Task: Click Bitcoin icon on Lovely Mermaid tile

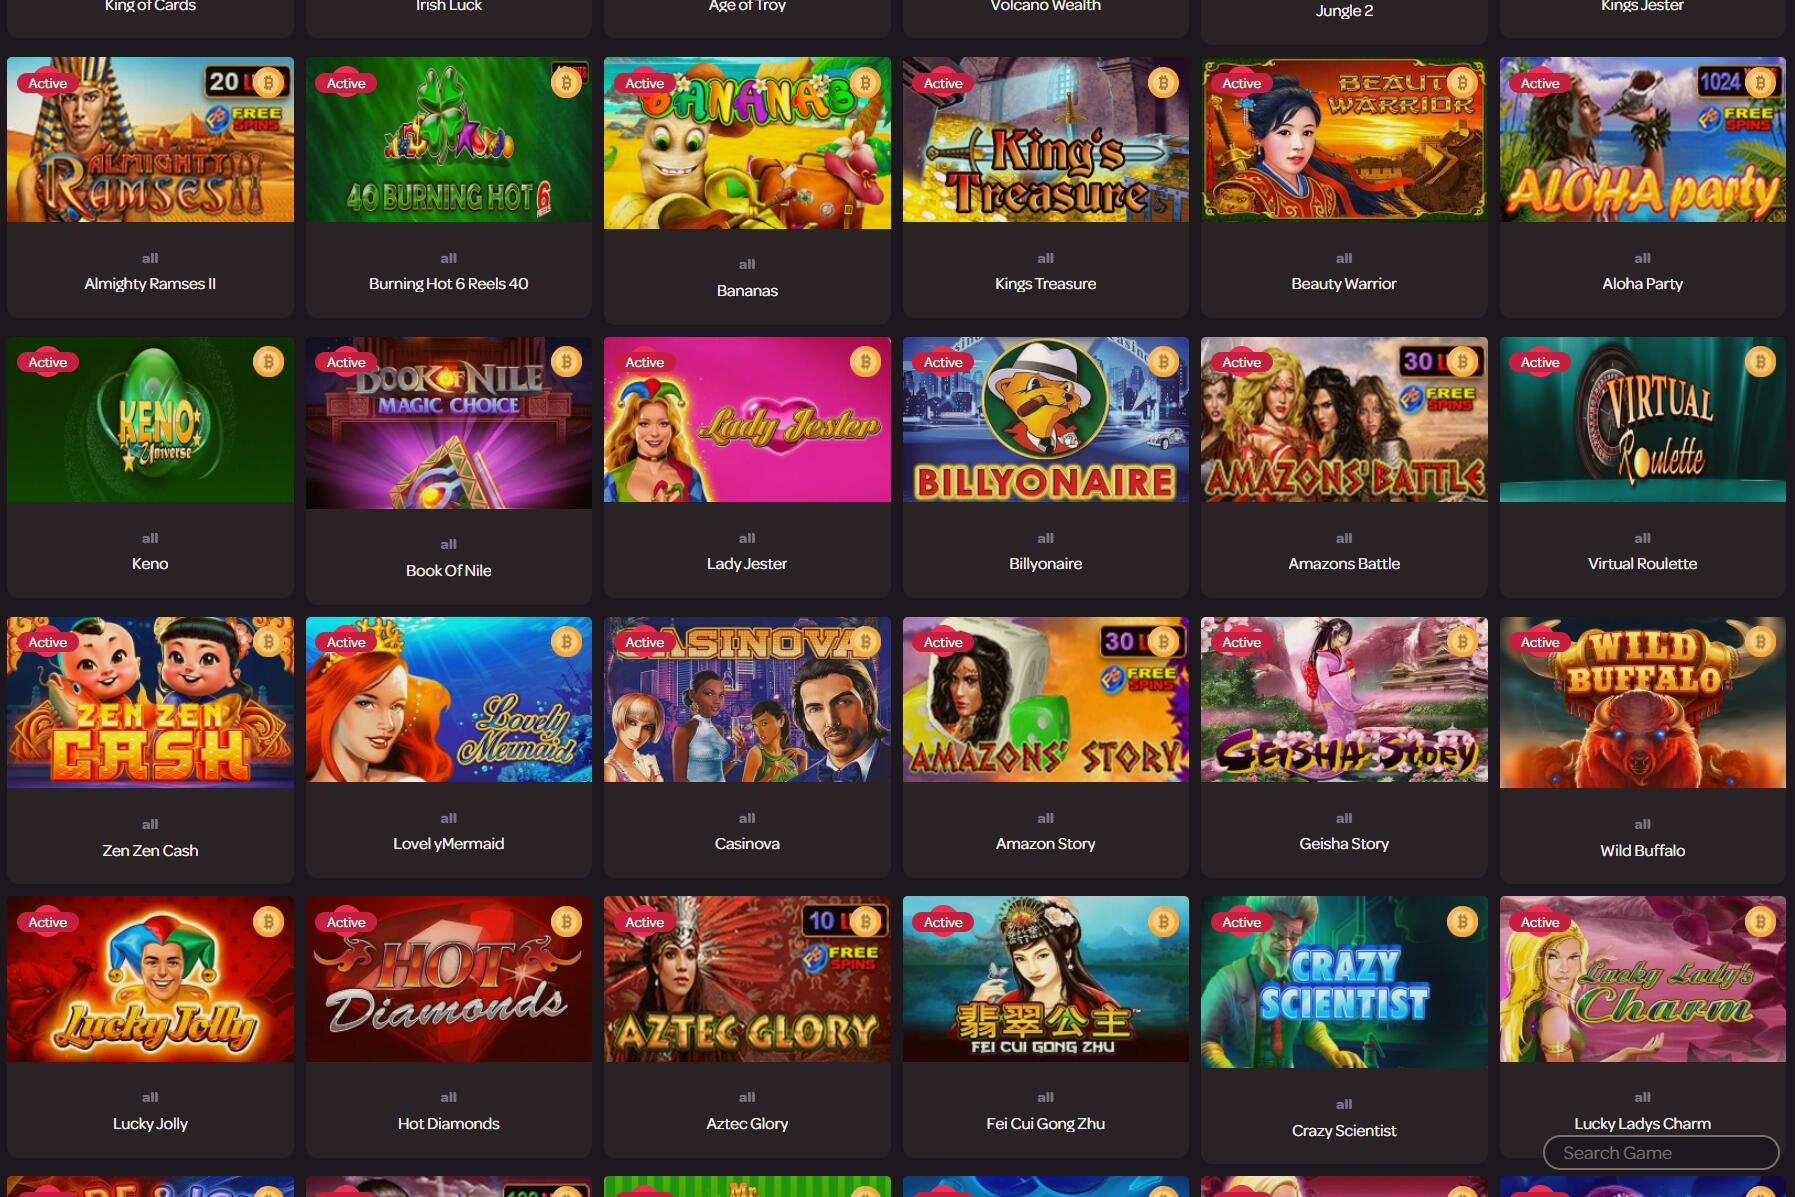Action: tap(566, 642)
